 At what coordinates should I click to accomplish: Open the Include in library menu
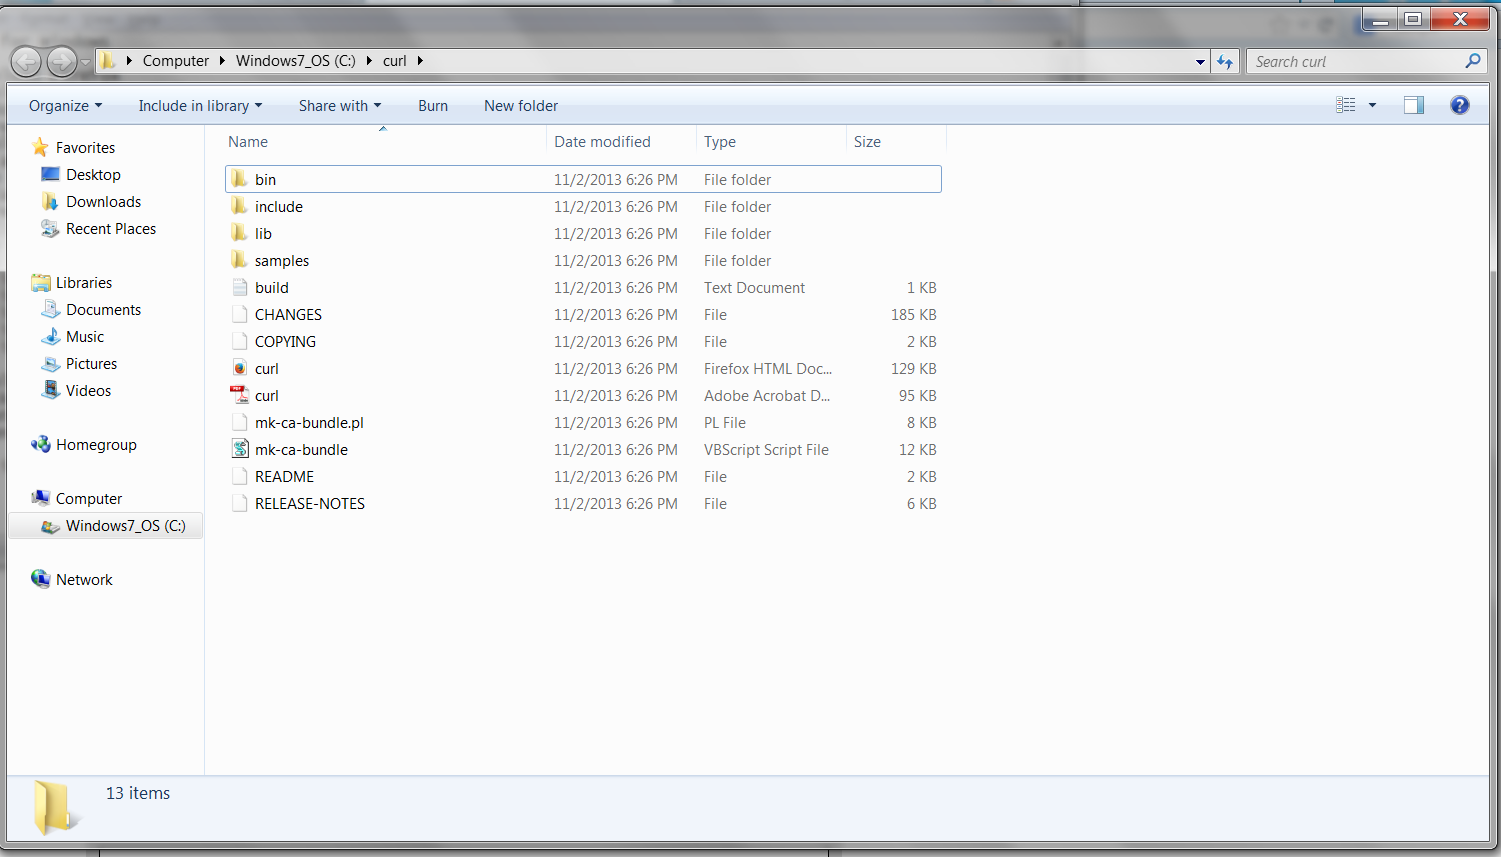200,106
